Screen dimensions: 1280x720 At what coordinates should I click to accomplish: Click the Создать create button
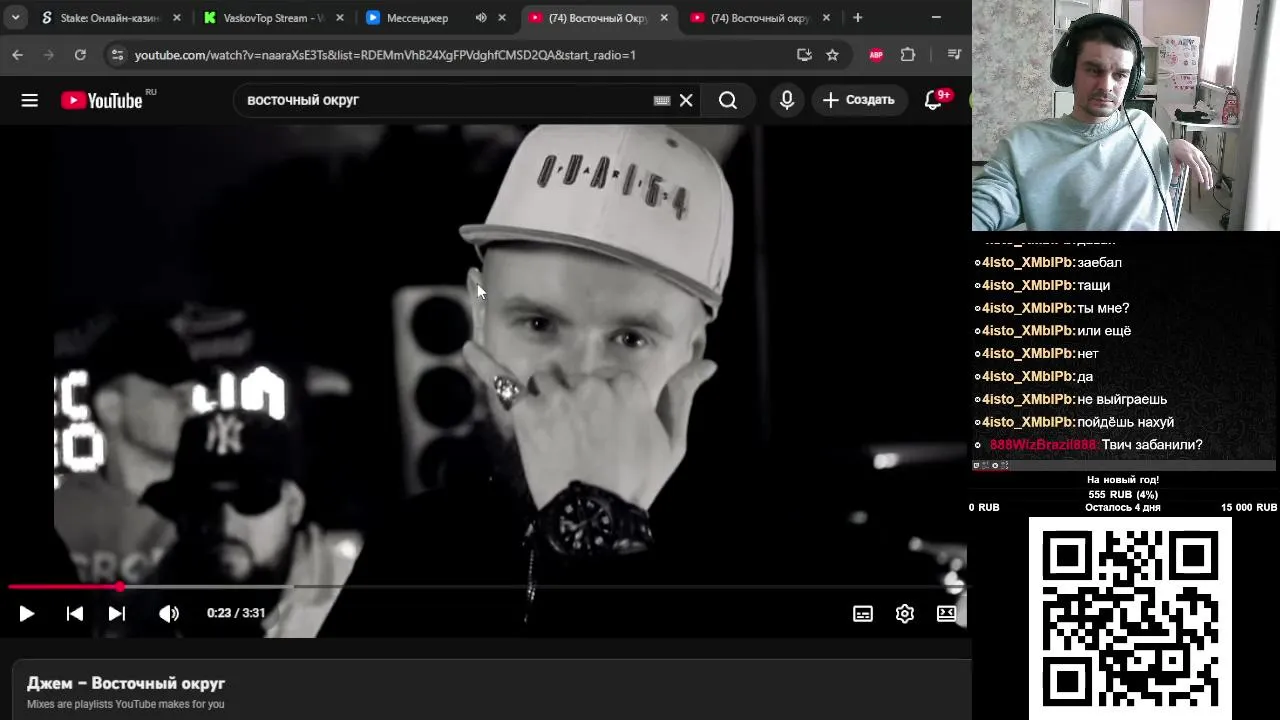(859, 100)
